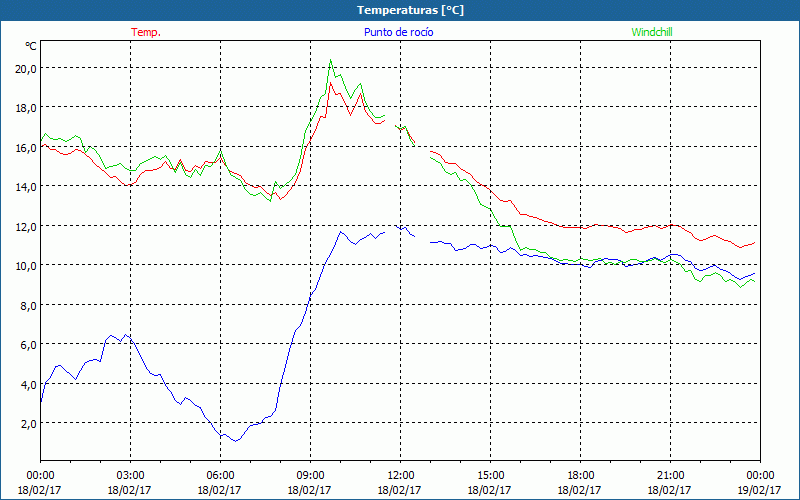This screenshot has height=500, width=800.
Task: Click the 18:00 time axis label
Action: pyautogui.click(x=580, y=476)
